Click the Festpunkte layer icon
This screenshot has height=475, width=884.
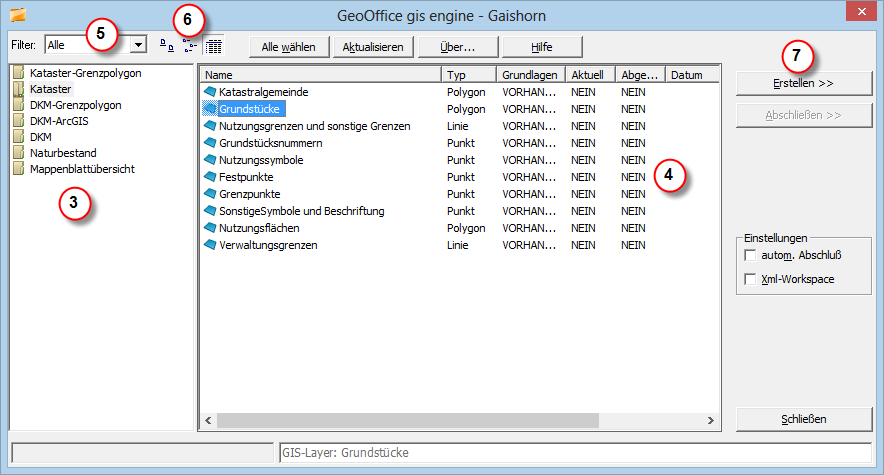[210, 176]
